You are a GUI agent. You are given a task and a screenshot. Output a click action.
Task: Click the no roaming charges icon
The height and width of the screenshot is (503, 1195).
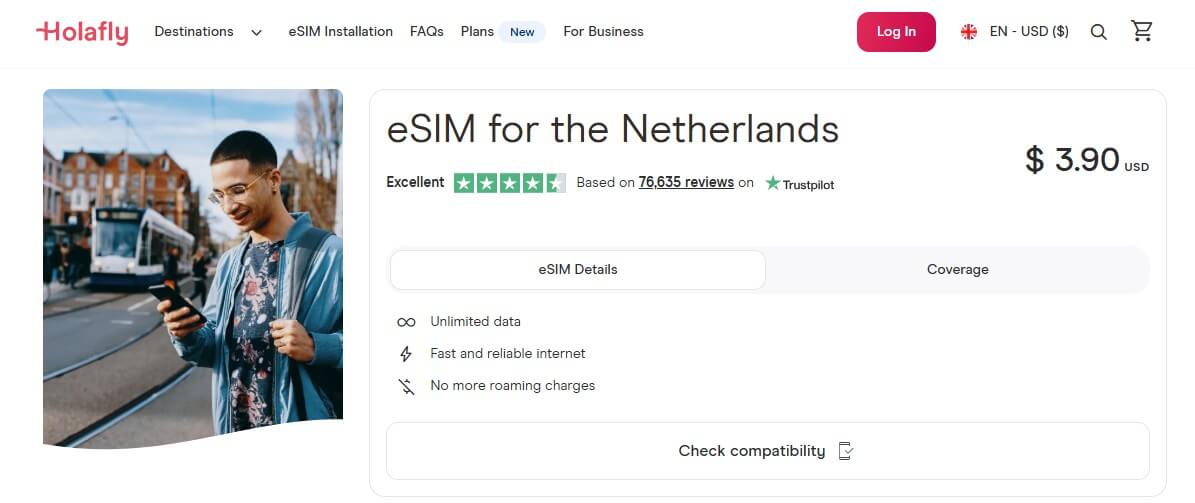[x=406, y=386]
